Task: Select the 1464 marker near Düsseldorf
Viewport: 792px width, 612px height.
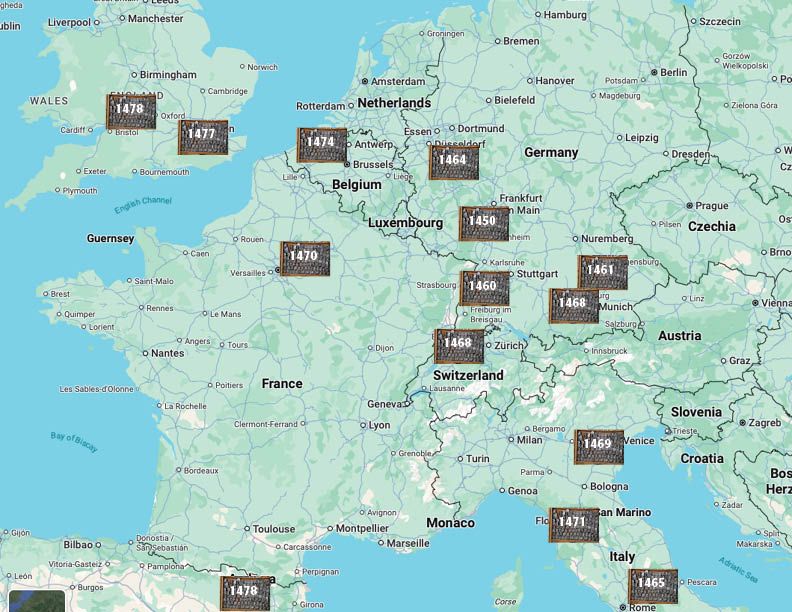Action: 454,162
